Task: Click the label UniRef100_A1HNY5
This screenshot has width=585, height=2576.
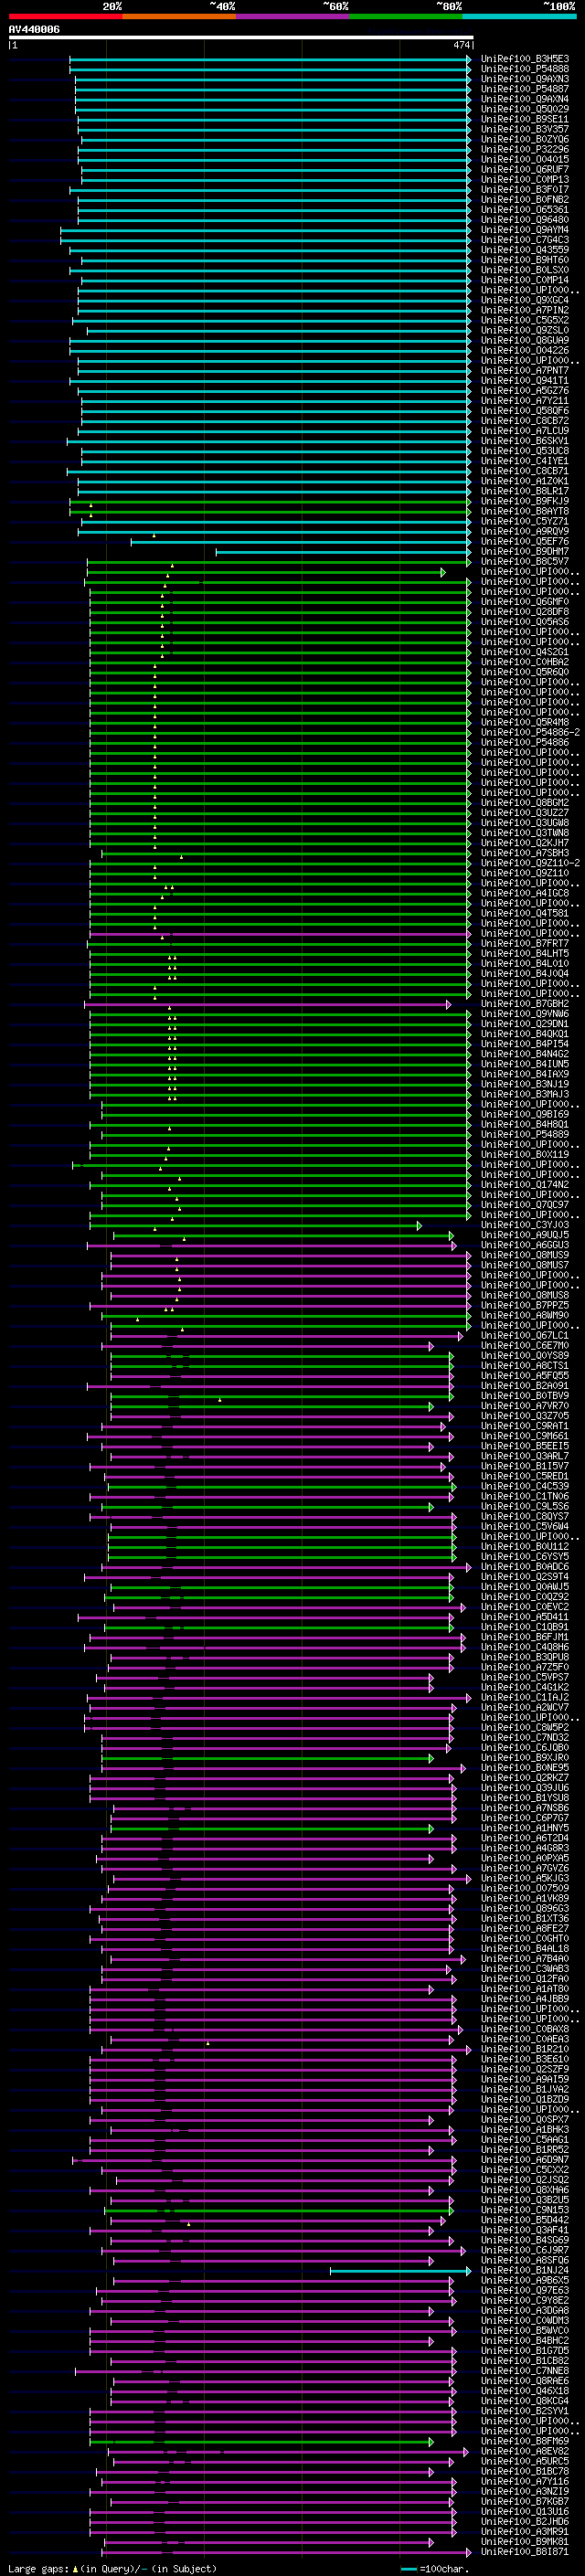Action: (x=525, y=1828)
